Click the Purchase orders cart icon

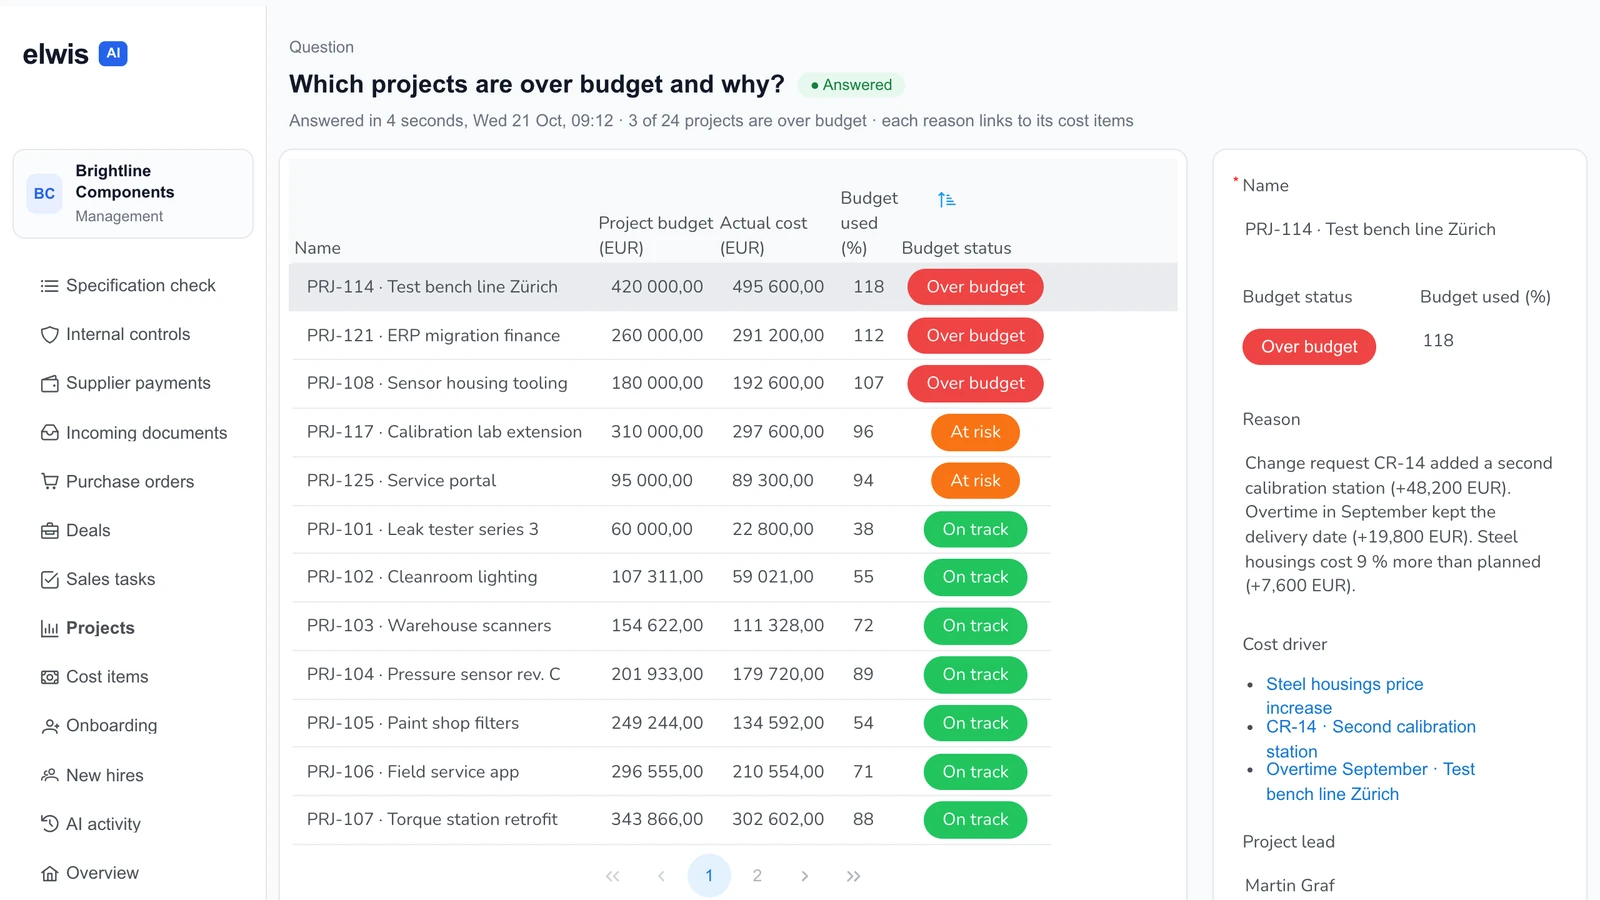click(49, 482)
